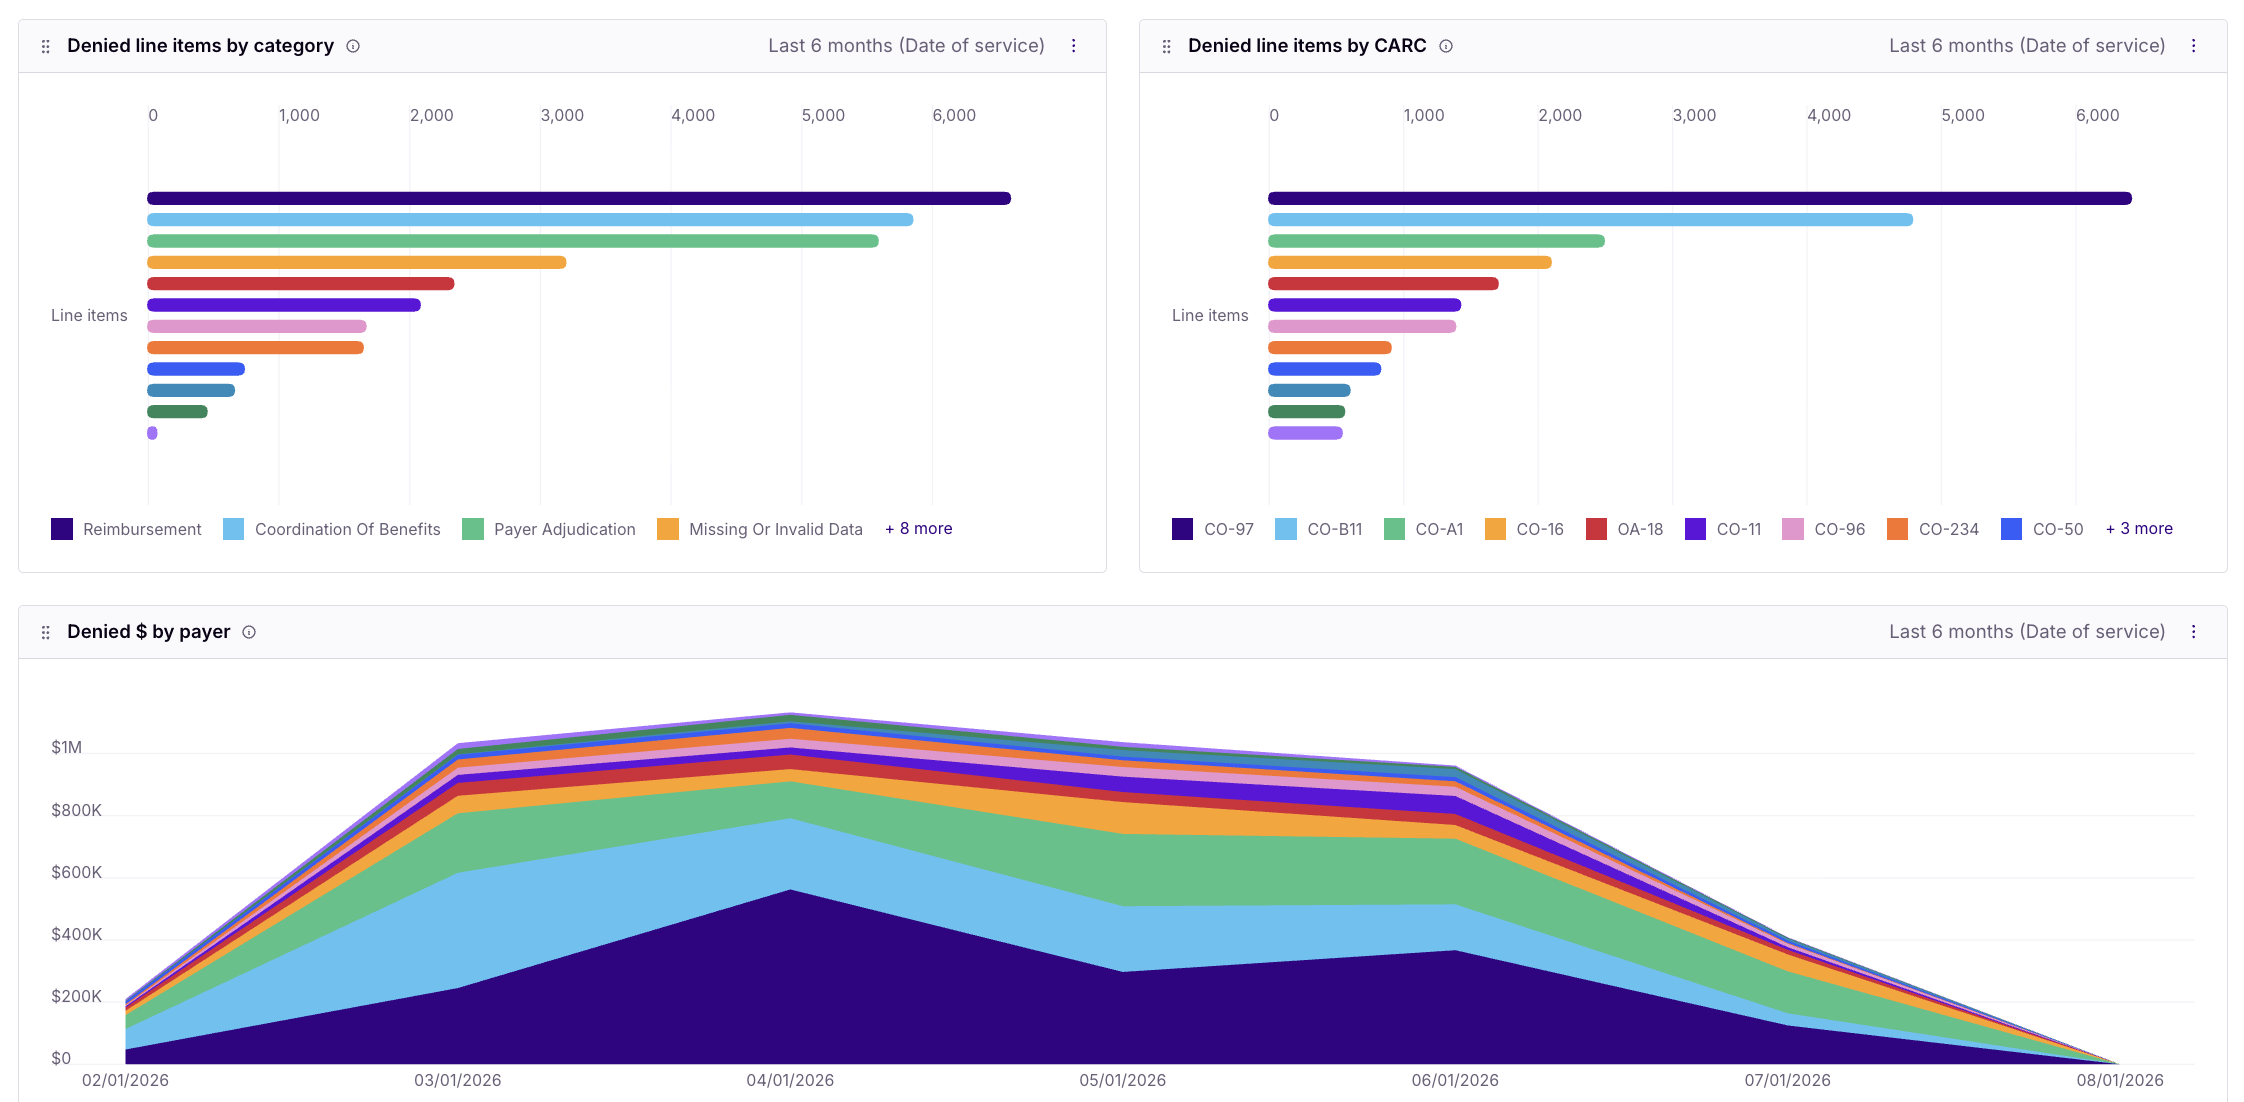This screenshot has width=2244, height=1102.
Task: Toggle the Reimbursement legend swatch
Action: click(62, 529)
